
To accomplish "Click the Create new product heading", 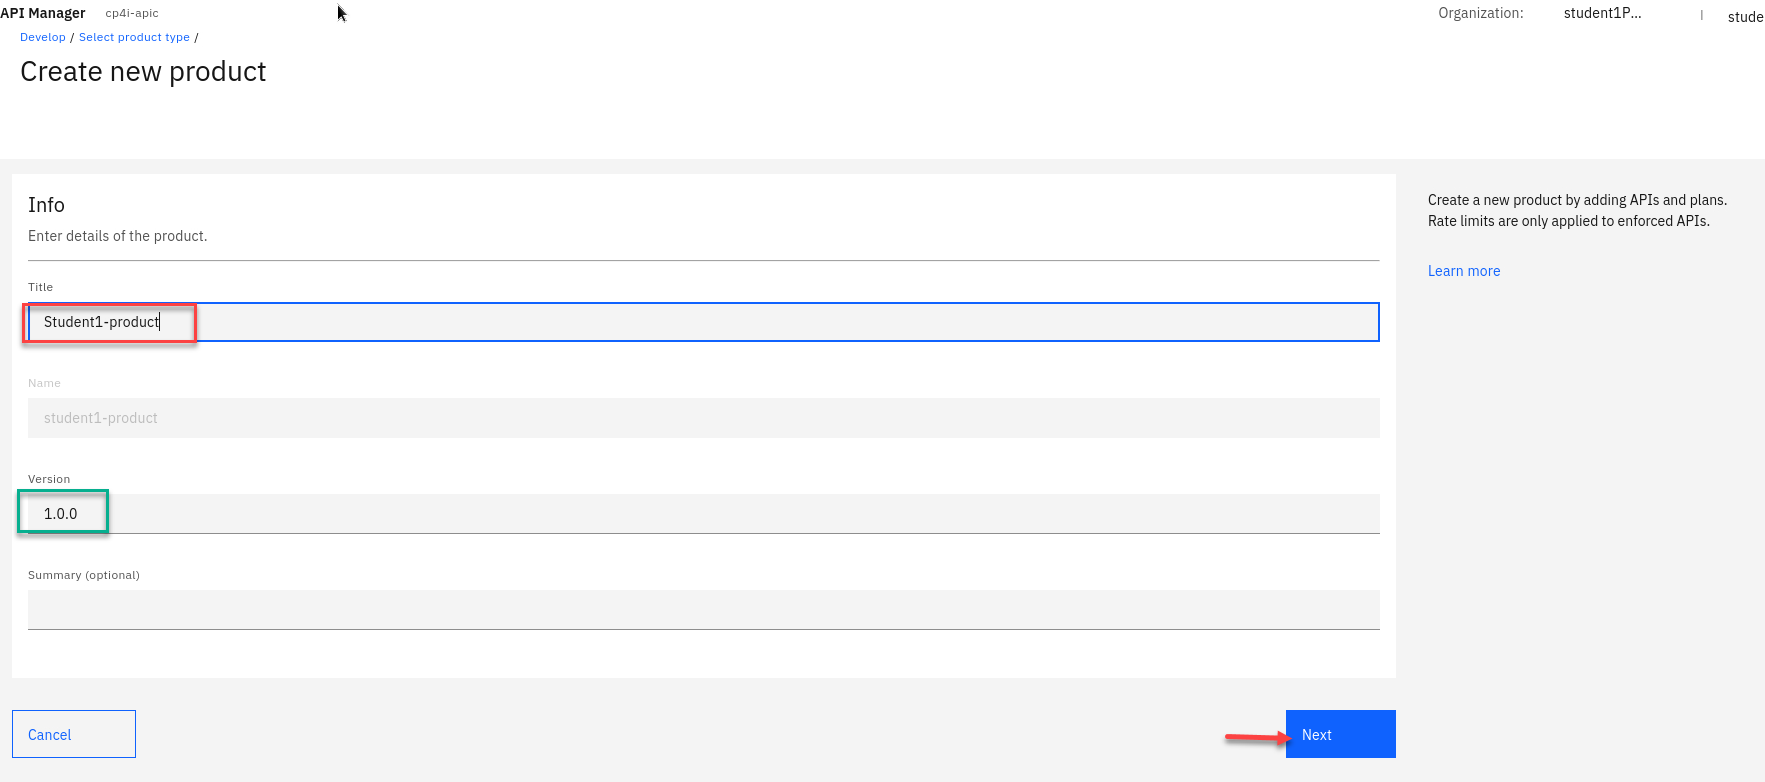I will (143, 72).
